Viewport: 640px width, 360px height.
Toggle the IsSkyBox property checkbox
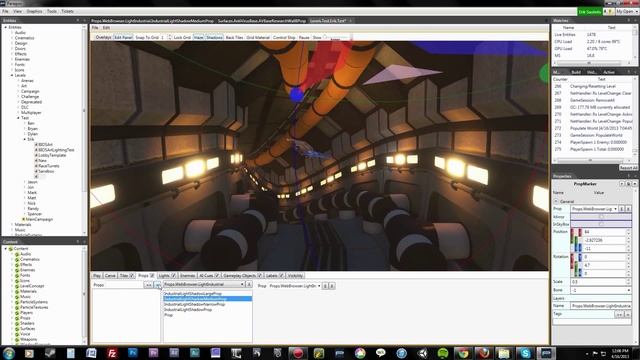(x=601, y=224)
